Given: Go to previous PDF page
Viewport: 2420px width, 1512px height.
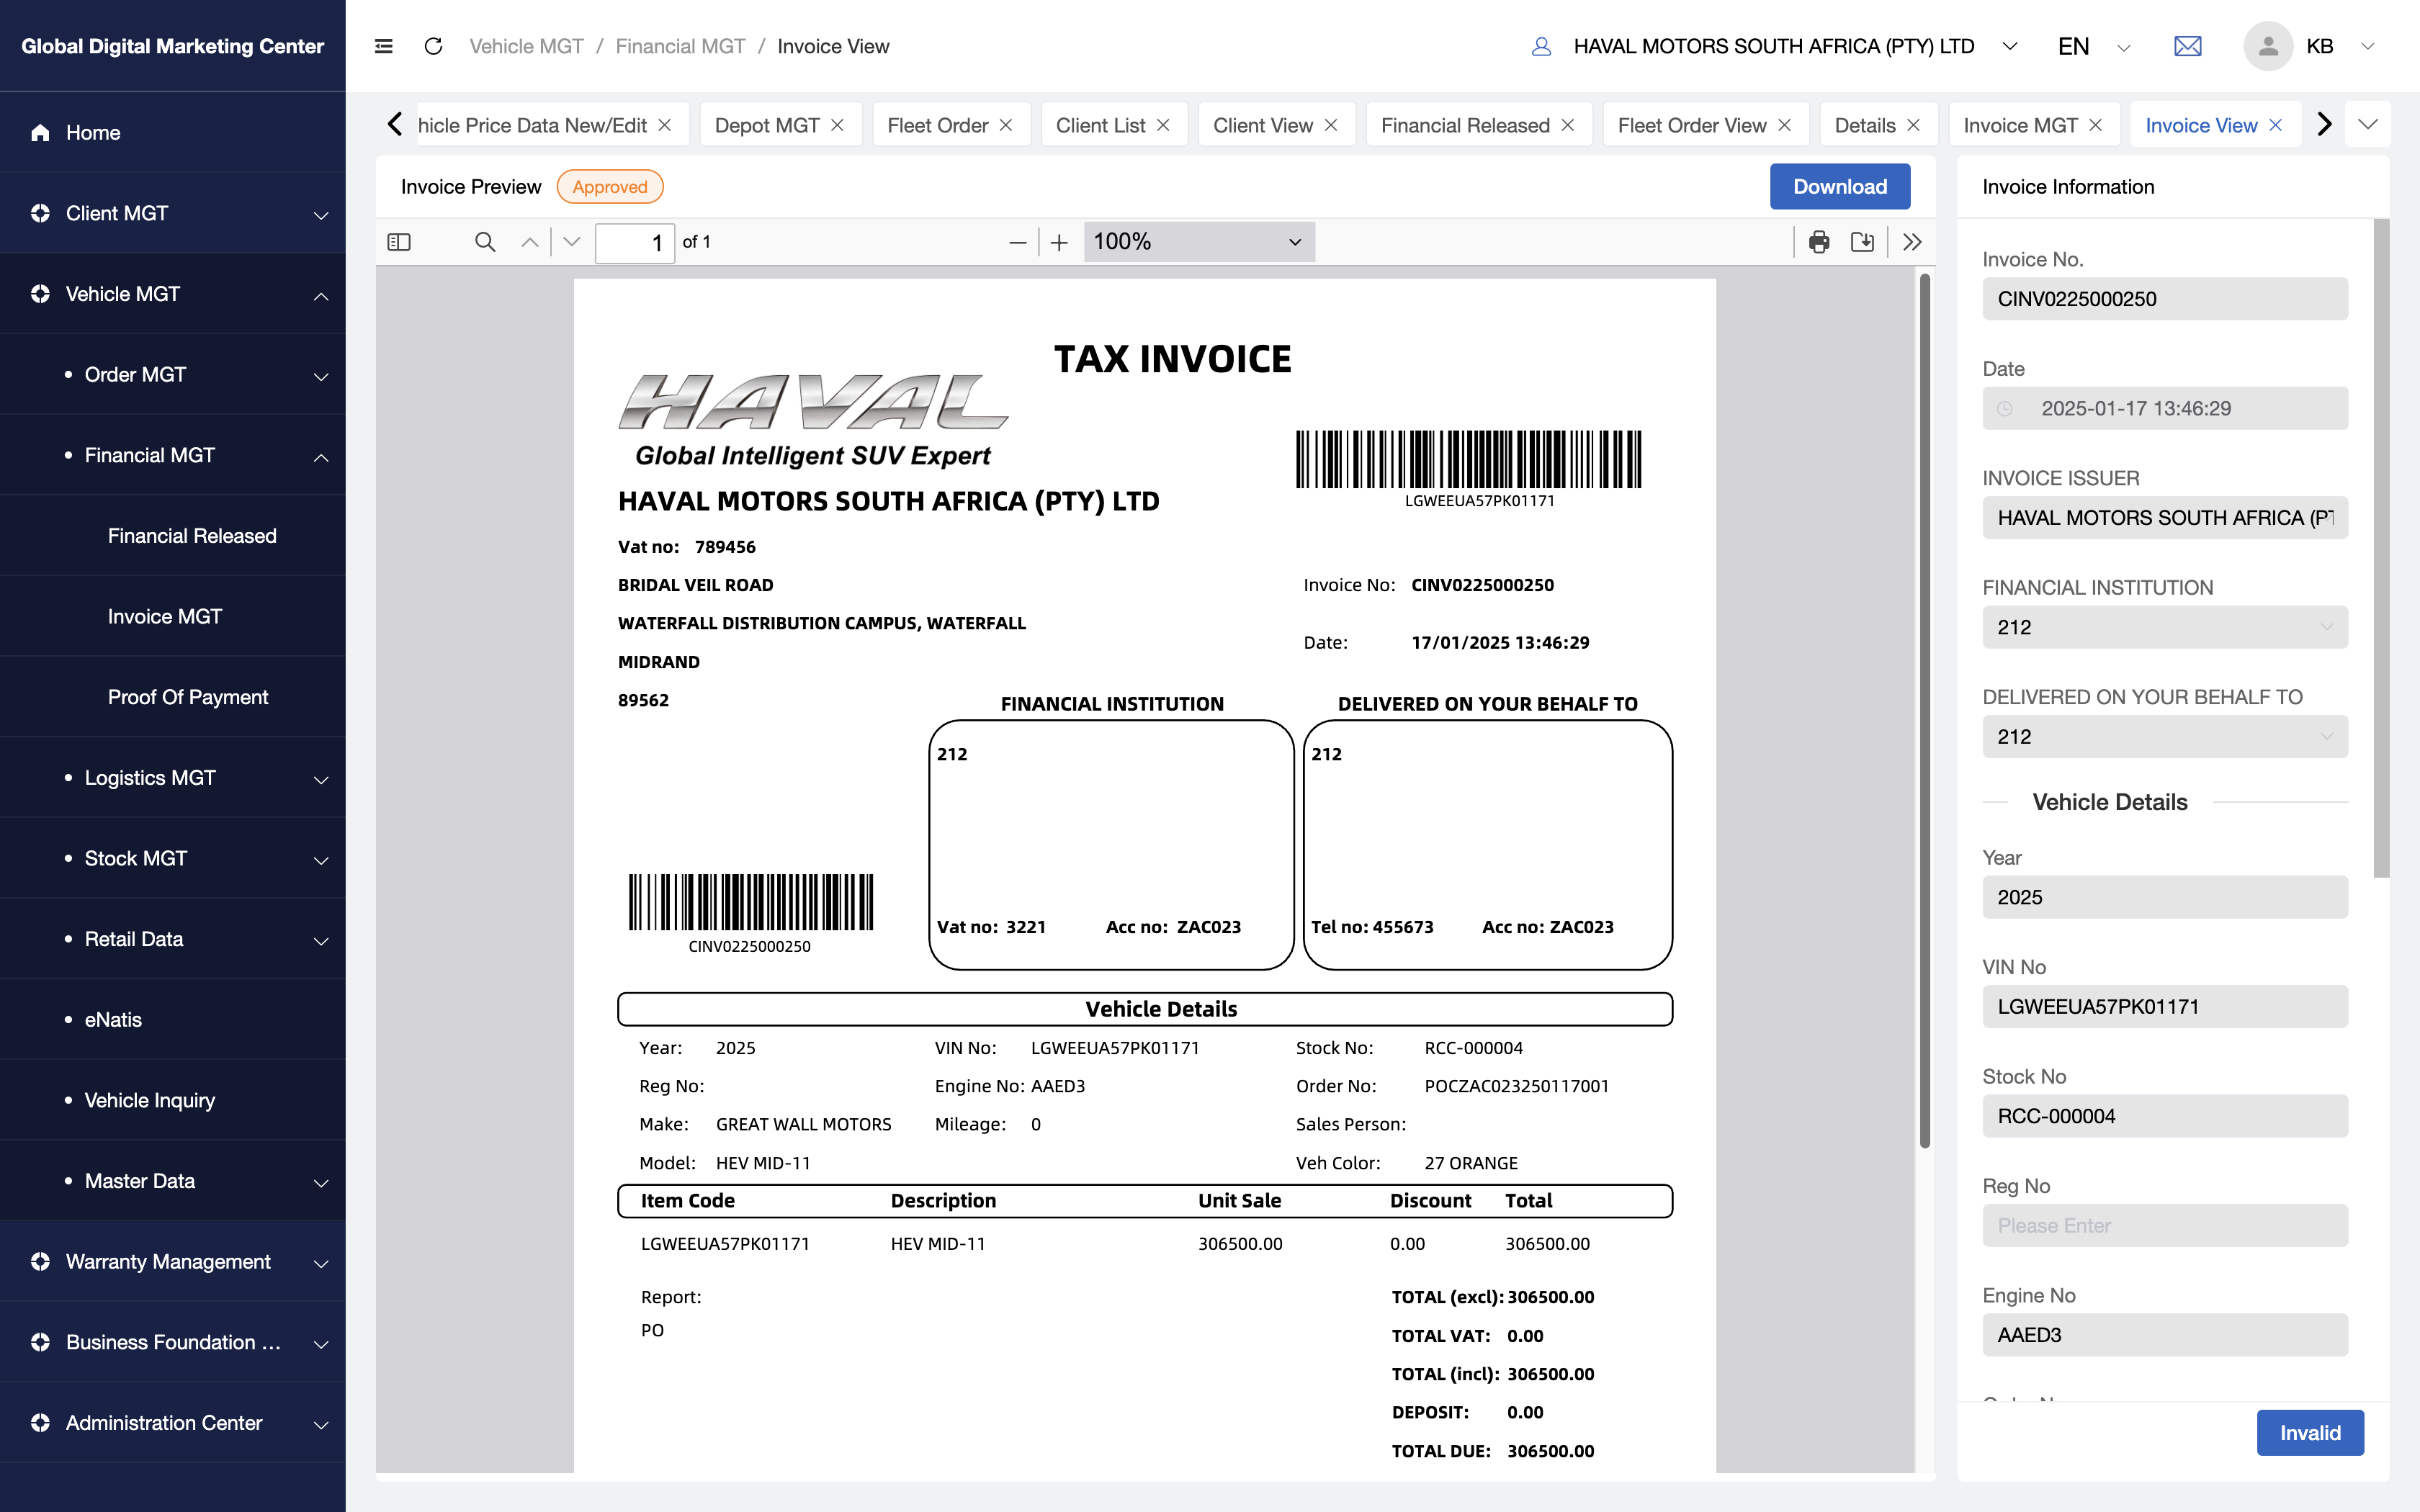Looking at the screenshot, I should coord(529,242).
